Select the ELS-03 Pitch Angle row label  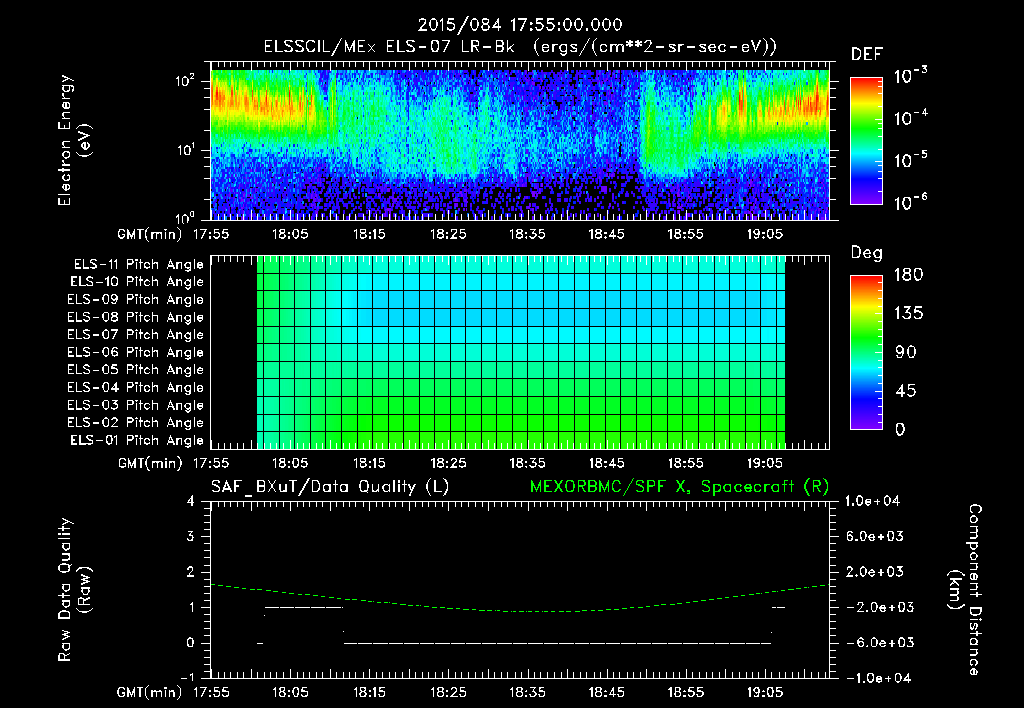click(x=135, y=406)
